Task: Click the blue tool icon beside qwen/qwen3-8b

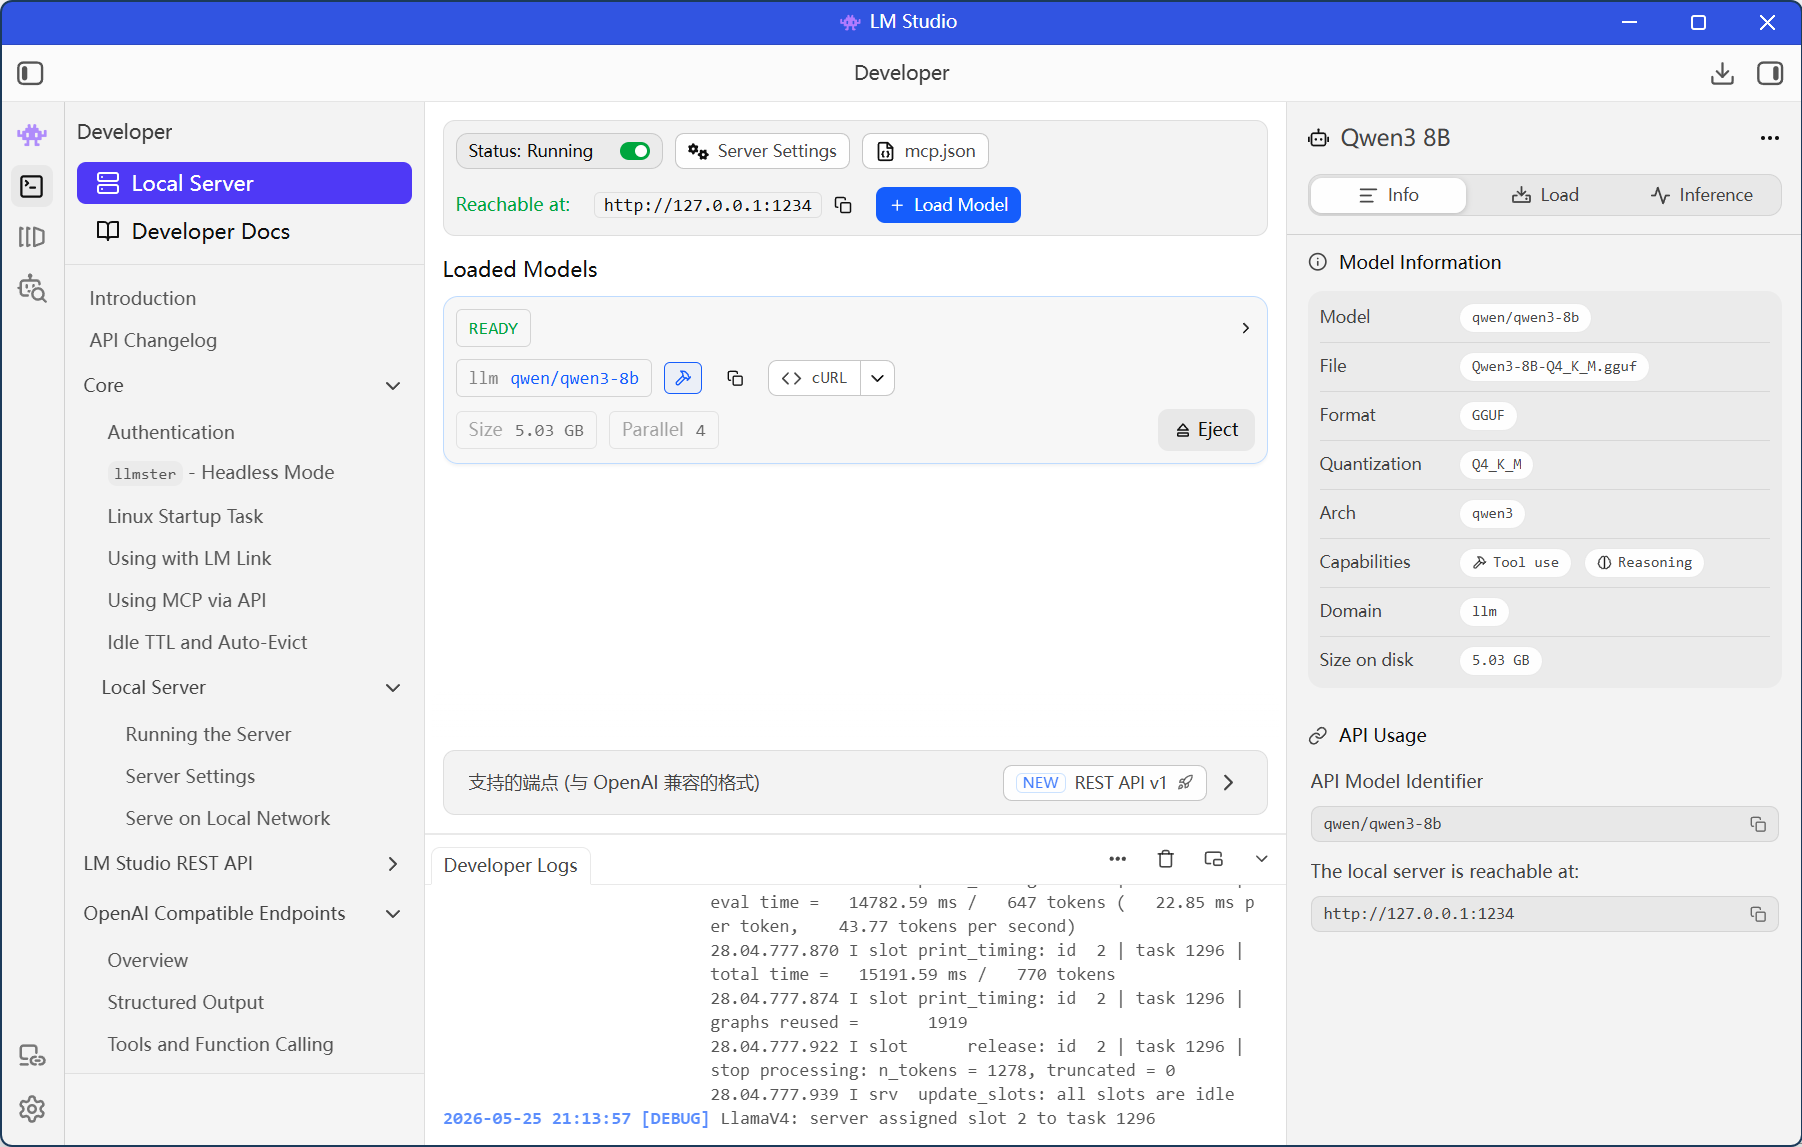Action: pos(683,378)
